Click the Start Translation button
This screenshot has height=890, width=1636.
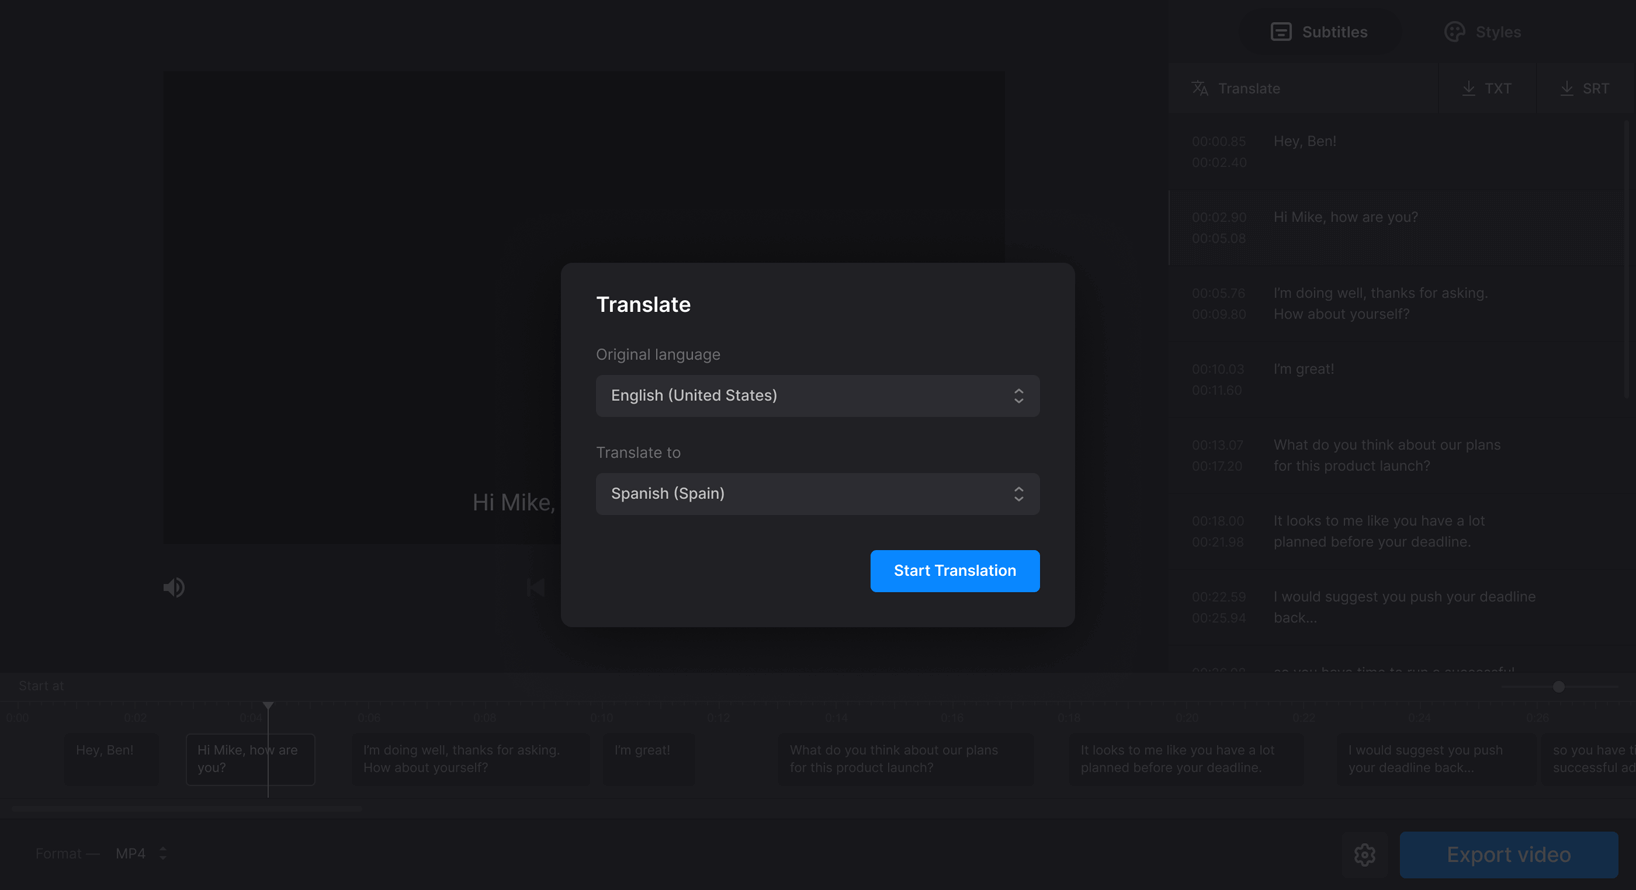click(x=954, y=571)
